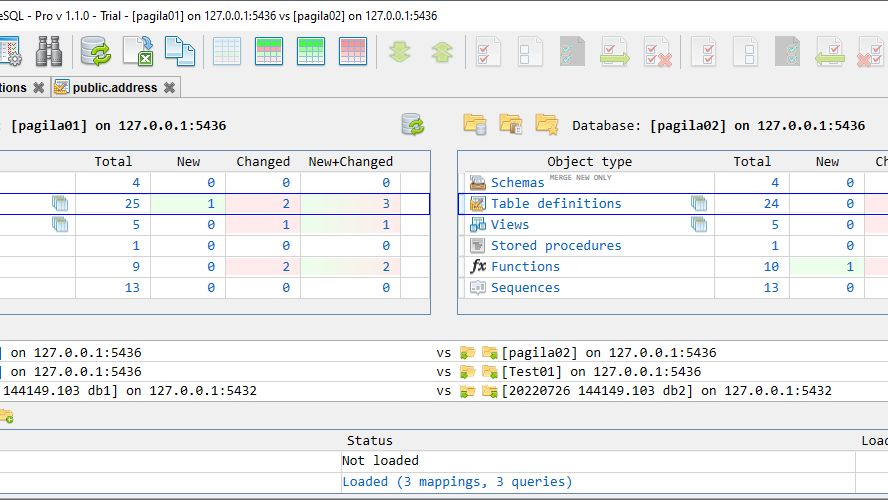The width and height of the screenshot is (888, 500).
Task: Click the 'Changed' column header in left panel
Action: (x=263, y=162)
